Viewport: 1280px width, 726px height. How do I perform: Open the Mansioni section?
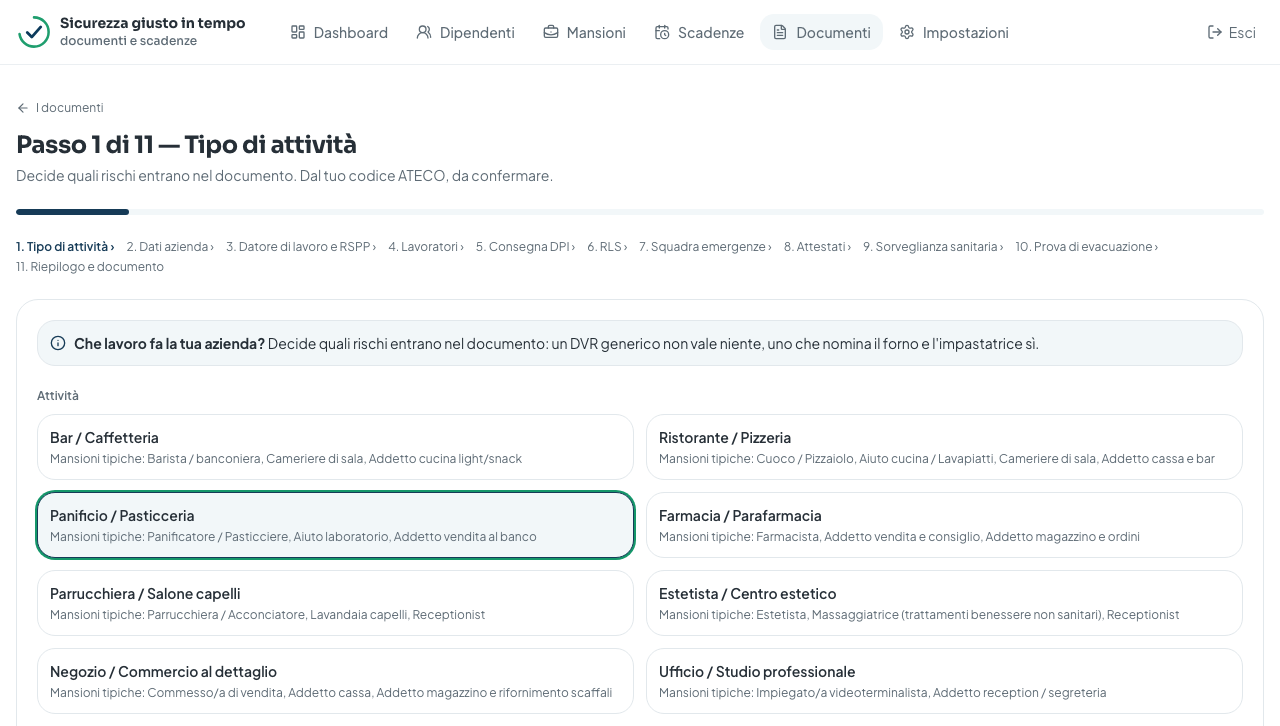tap(584, 32)
